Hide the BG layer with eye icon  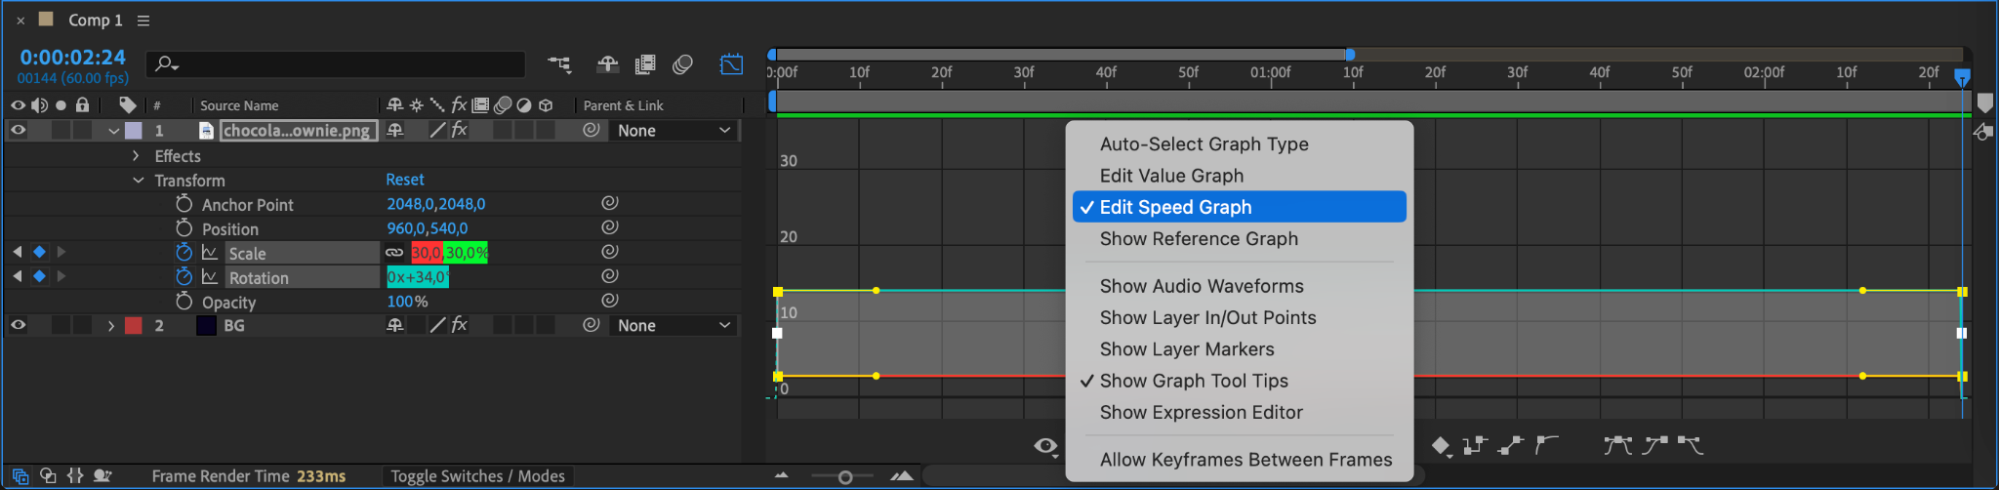tap(18, 325)
